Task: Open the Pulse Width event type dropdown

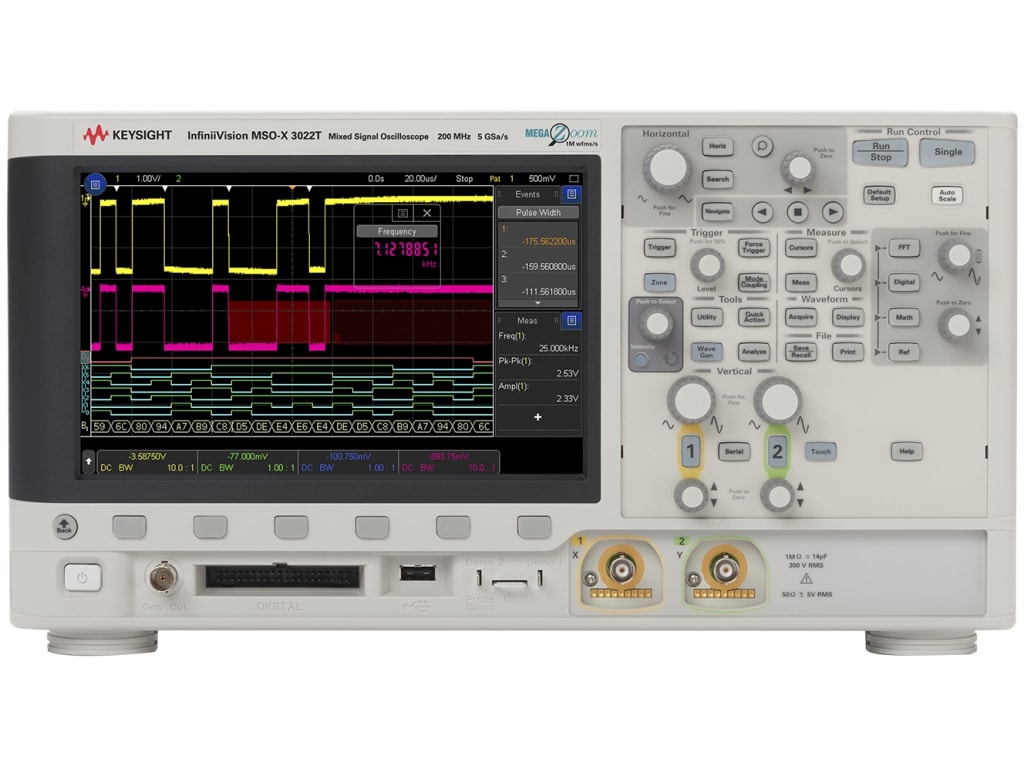Action: (538, 212)
